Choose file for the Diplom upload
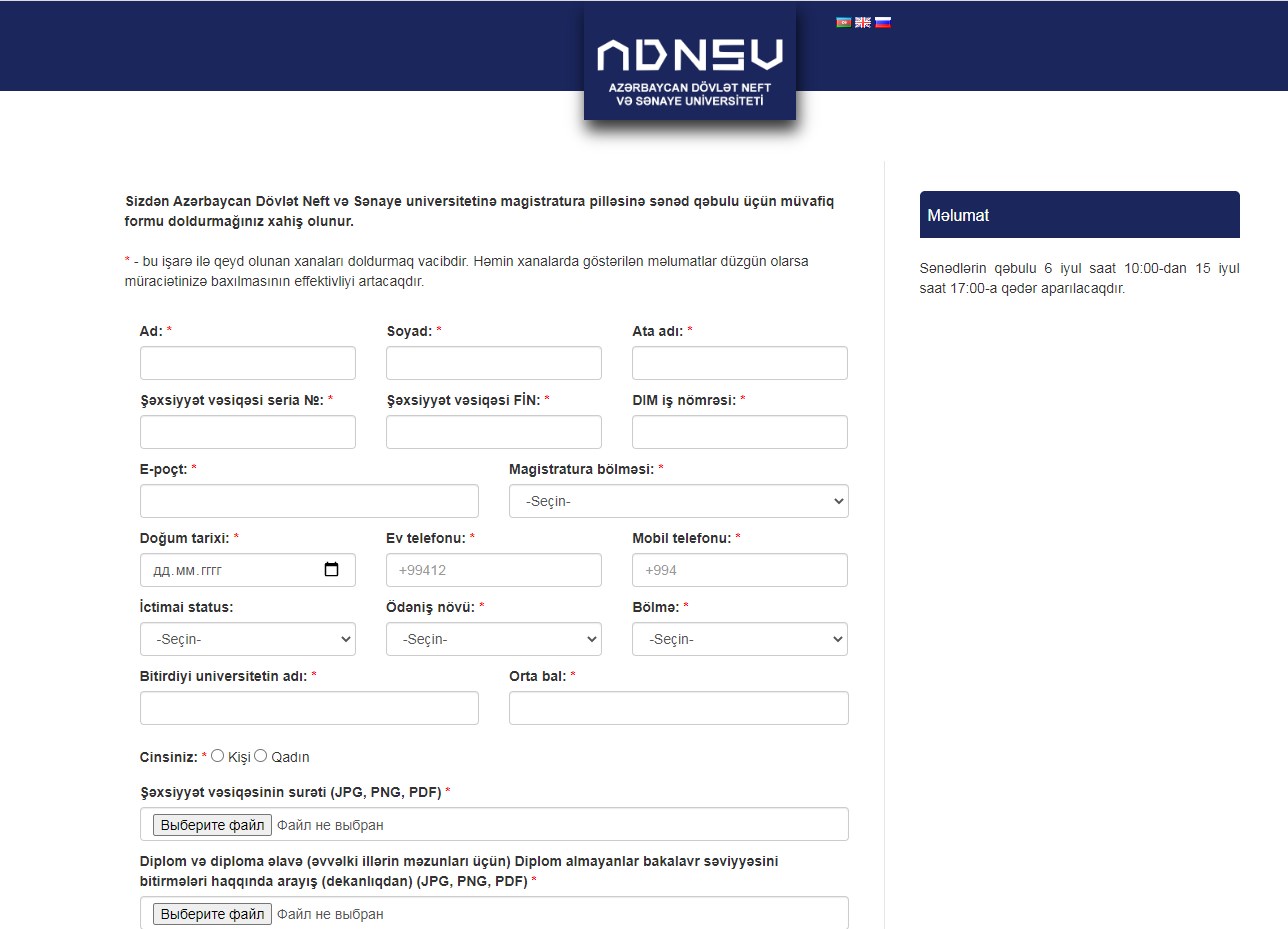Viewport: 1288px width, 929px height. click(212, 914)
